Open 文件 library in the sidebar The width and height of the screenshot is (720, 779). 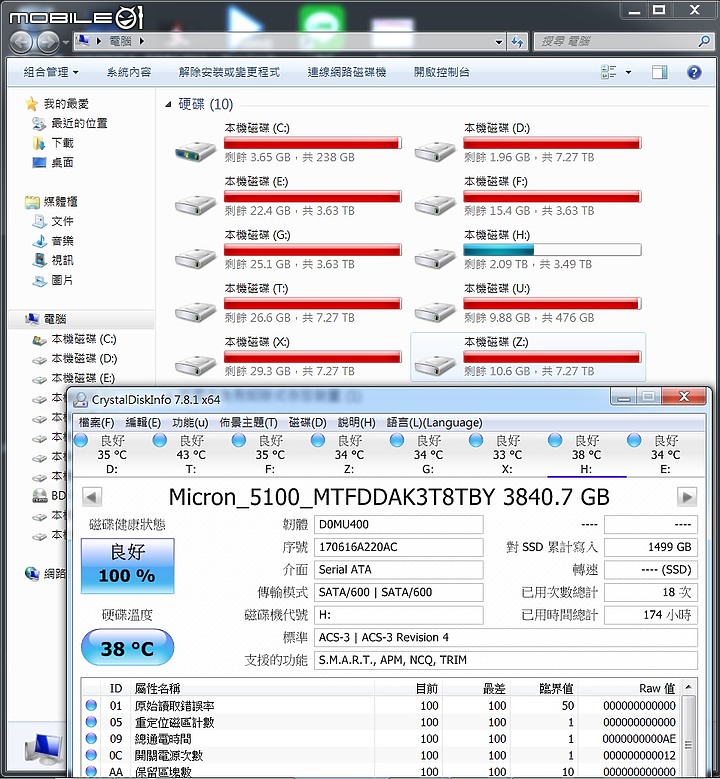[x=62, y=221]
